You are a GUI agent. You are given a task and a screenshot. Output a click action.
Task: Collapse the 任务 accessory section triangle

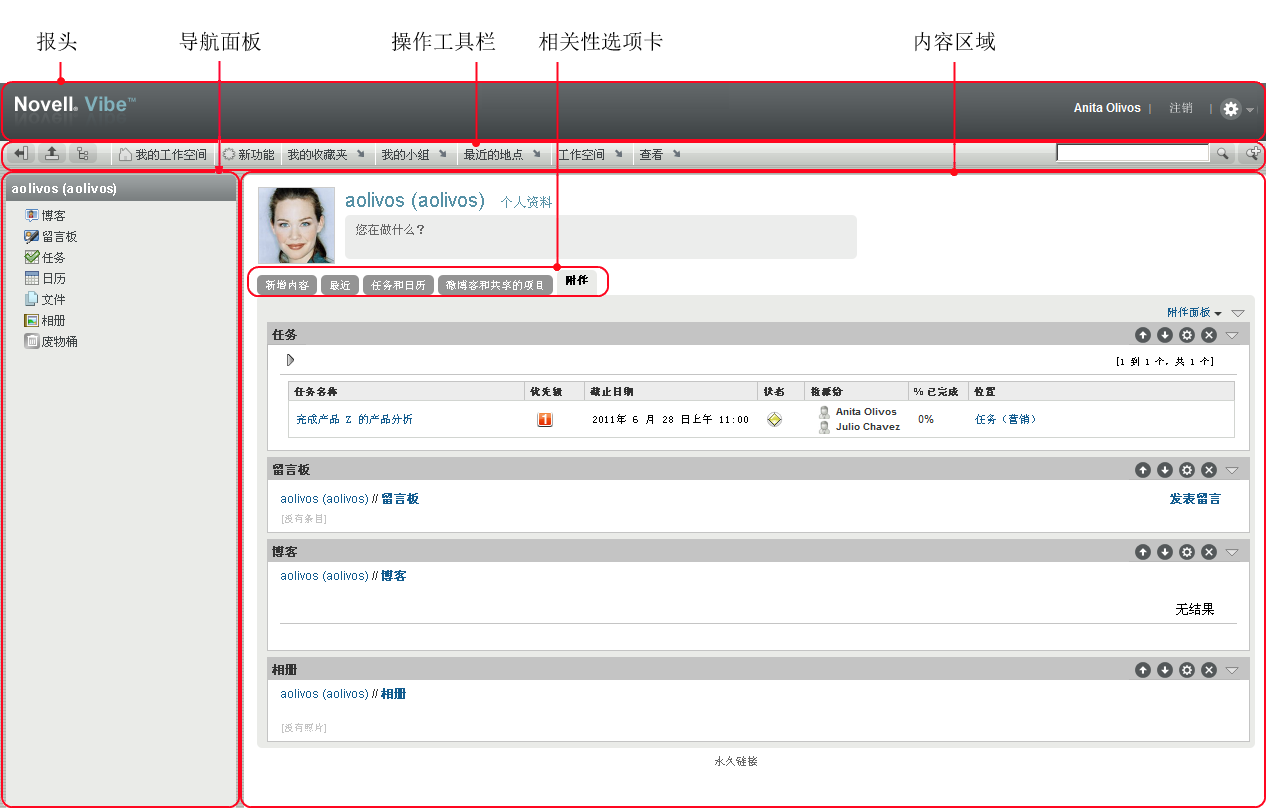[x=1232, y=335]
